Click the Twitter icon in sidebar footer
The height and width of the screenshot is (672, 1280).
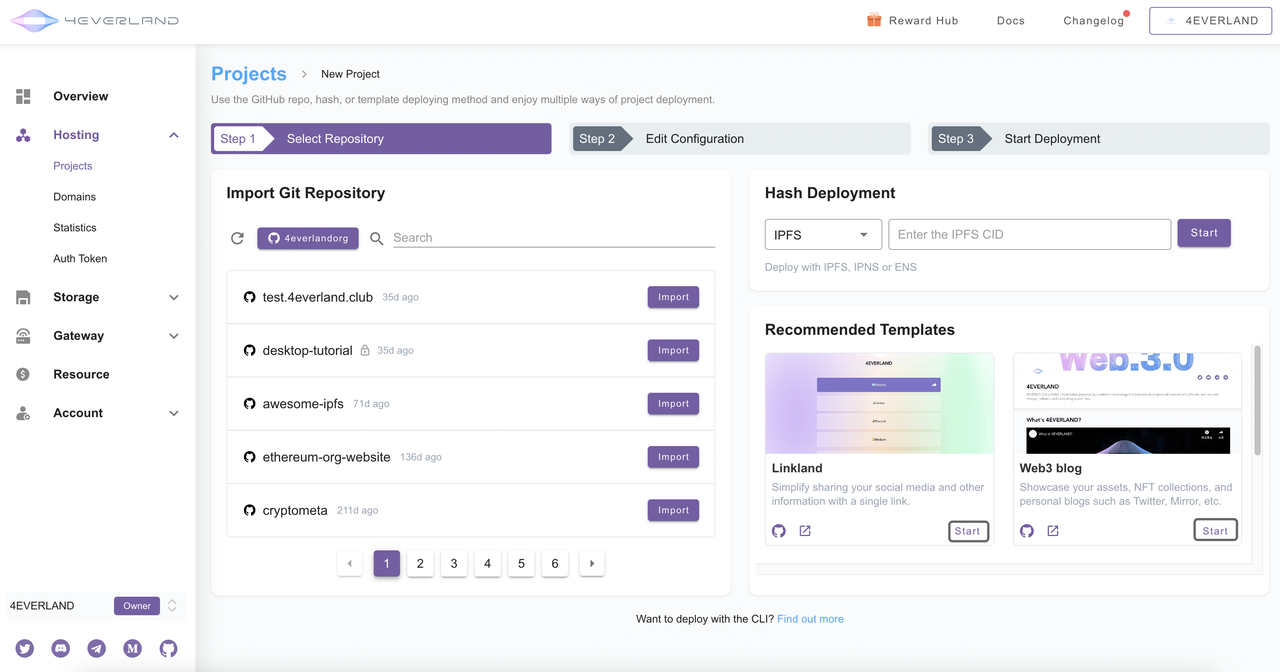click(25, 649)
